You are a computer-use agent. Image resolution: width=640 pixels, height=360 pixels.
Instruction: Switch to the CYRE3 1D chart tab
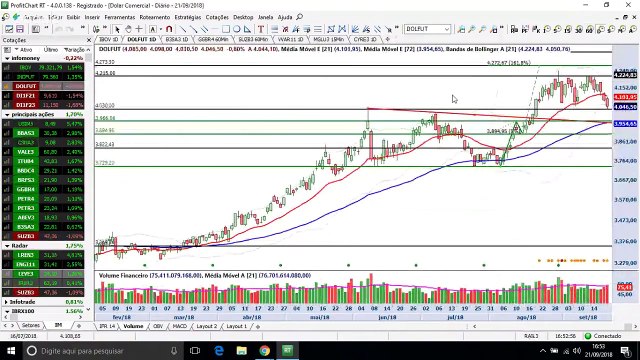pos(364,40)
